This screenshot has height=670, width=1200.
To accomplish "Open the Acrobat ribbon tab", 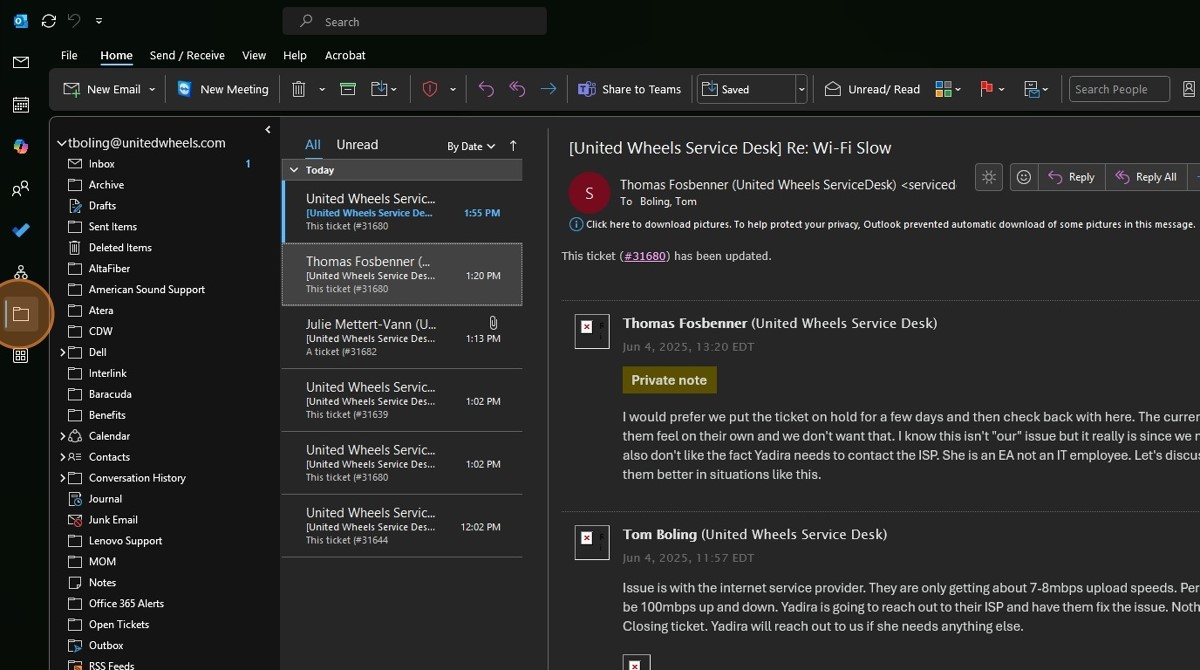I will tap(345, 55).
